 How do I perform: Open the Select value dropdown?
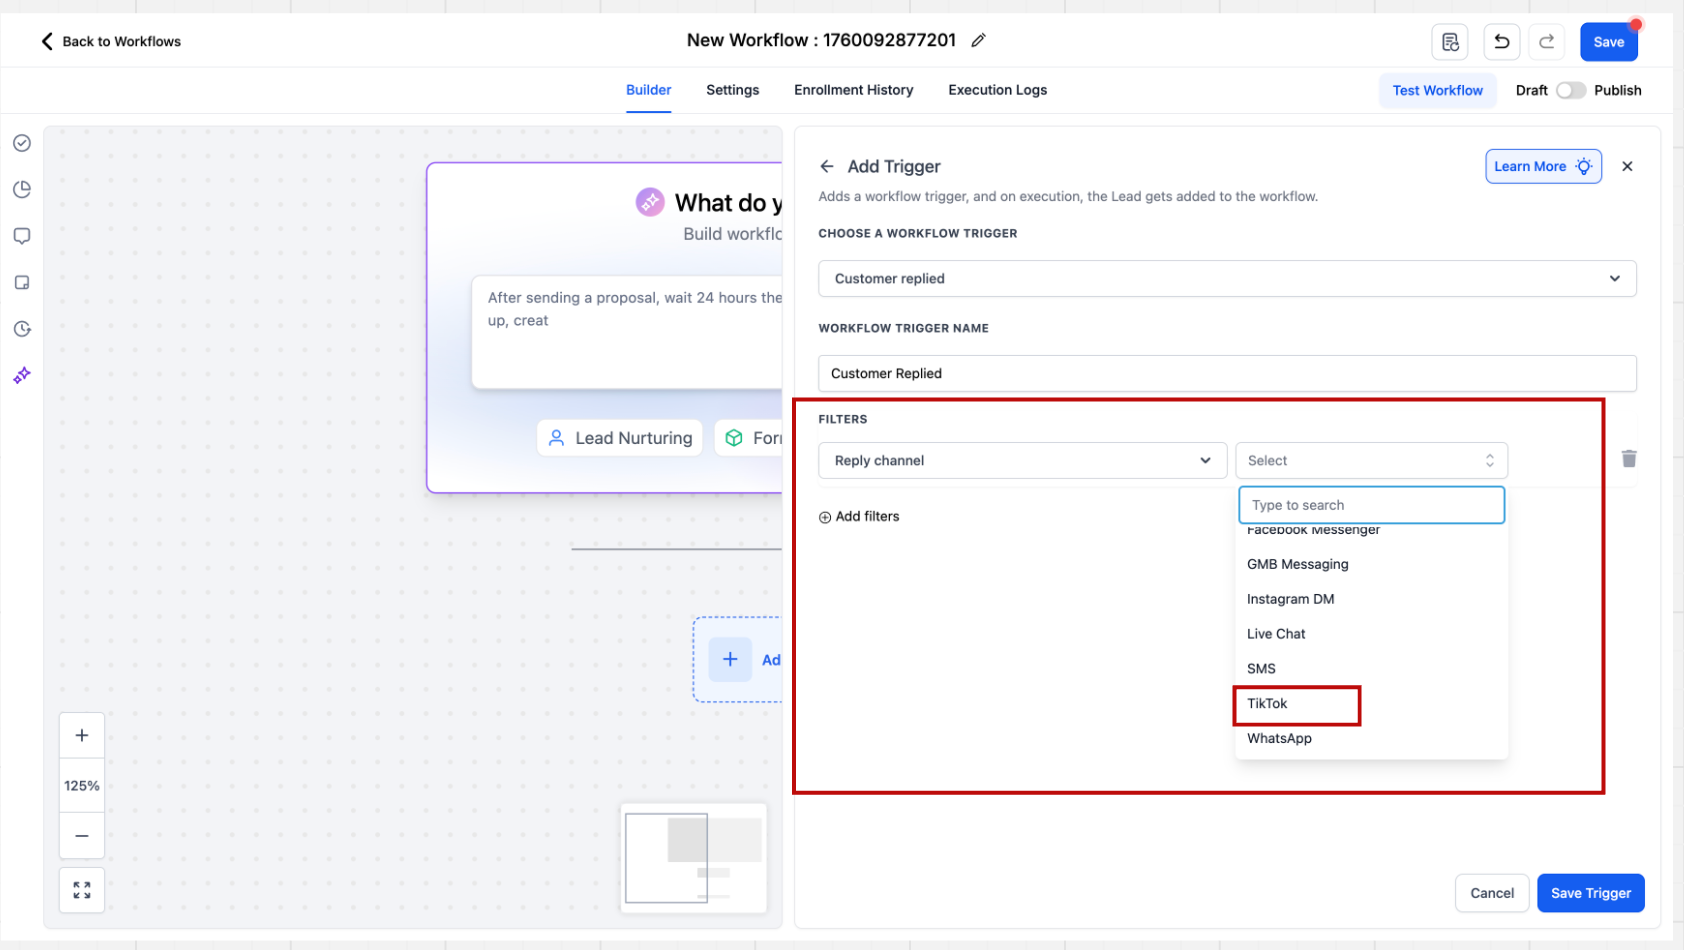(1370, 461)
